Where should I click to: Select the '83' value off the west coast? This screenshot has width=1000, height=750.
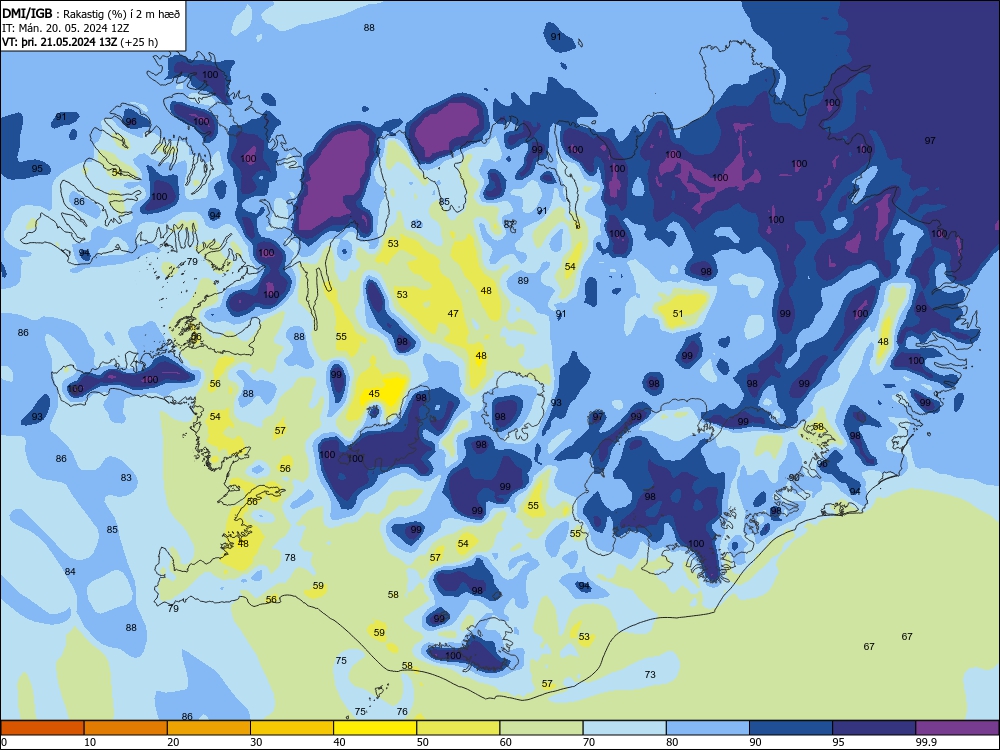tap(126, 477)
